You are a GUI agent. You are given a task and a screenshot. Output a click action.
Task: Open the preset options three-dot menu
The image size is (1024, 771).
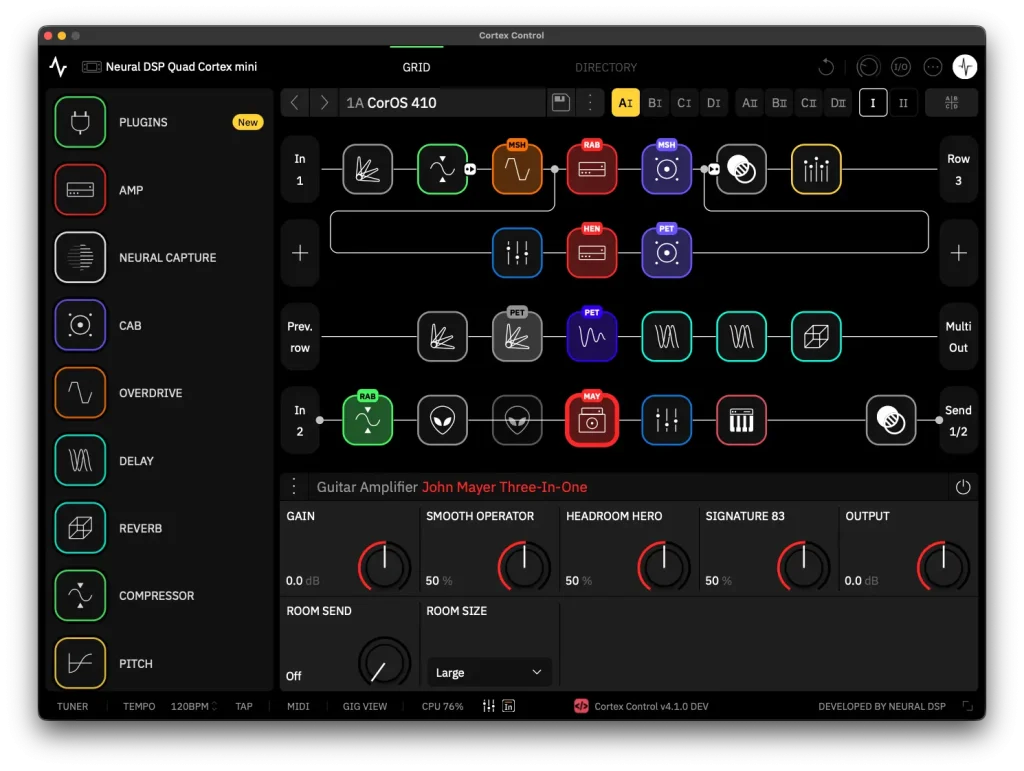[x=590, y=102]
